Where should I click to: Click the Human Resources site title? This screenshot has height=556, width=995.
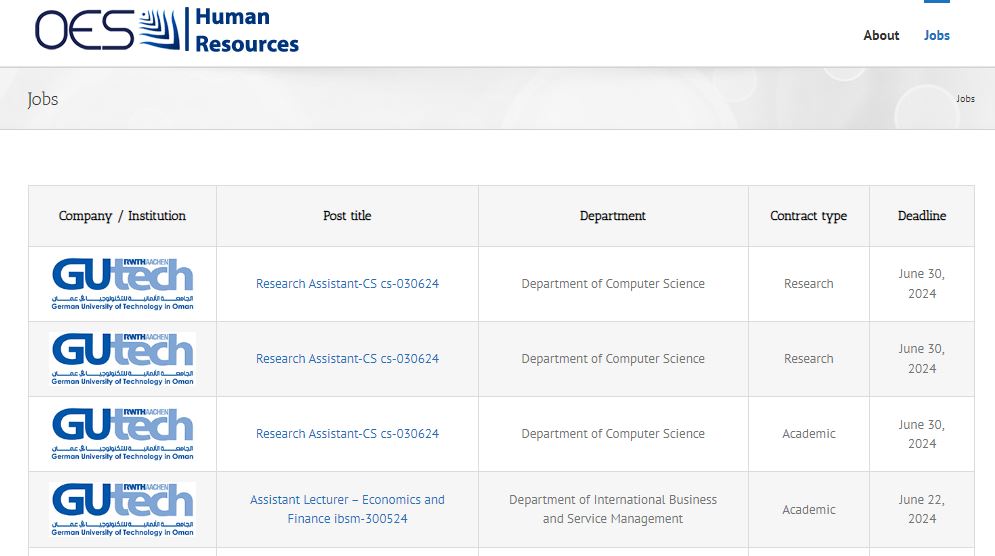[x=246, y=30]
